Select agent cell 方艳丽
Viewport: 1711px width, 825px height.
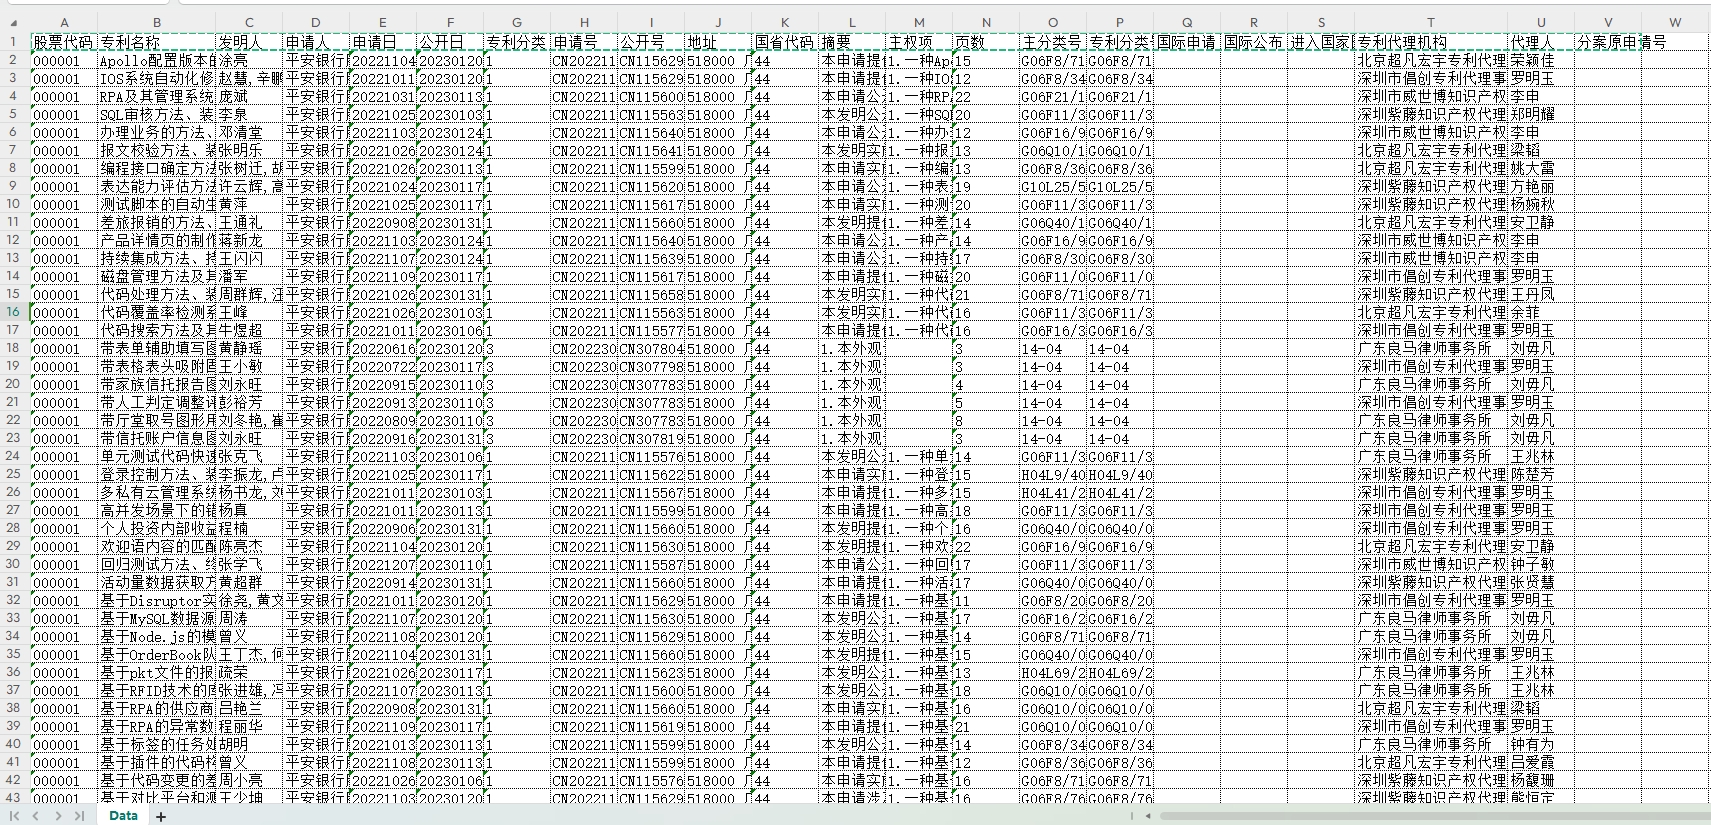1541,186
